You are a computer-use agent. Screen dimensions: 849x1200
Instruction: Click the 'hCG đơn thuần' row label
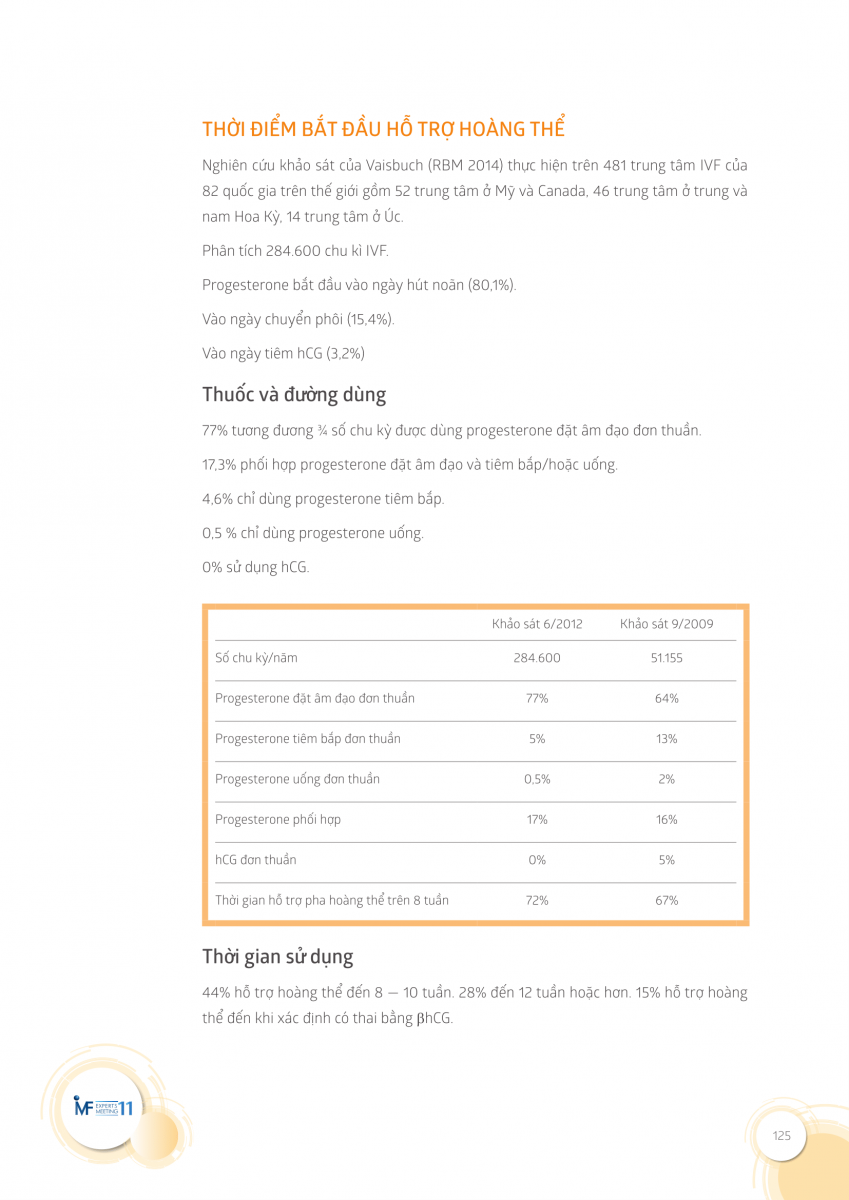(256, 860)
